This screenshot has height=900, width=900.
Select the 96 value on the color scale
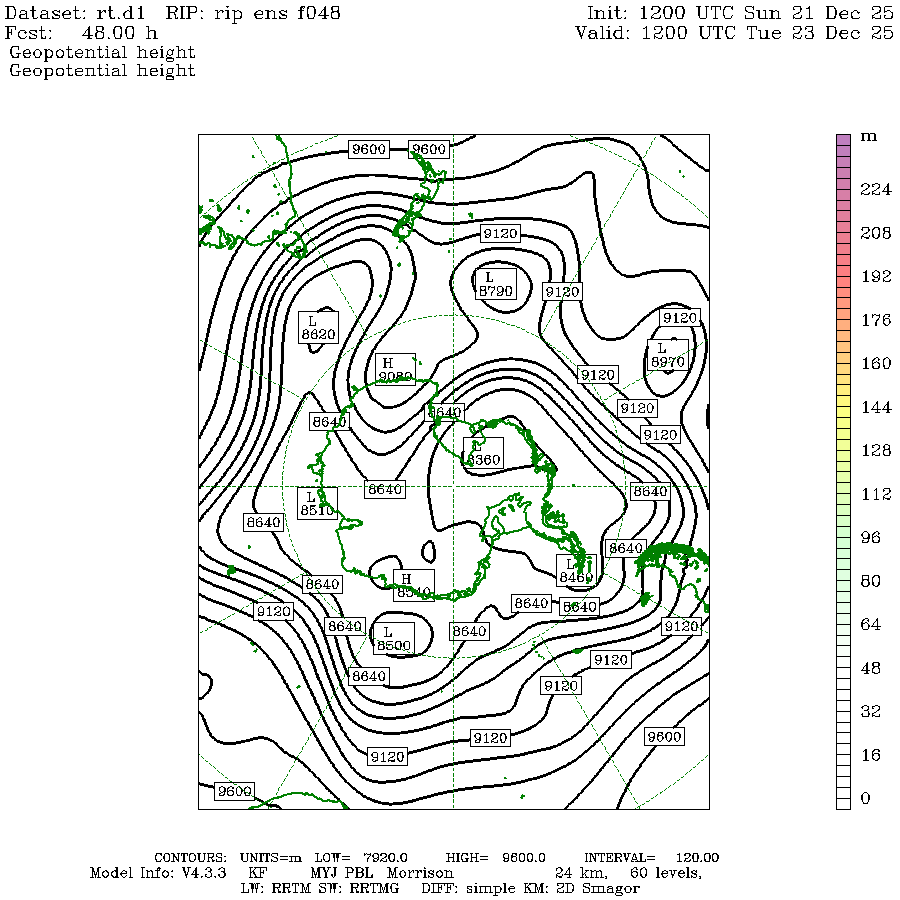pos(870,537)
